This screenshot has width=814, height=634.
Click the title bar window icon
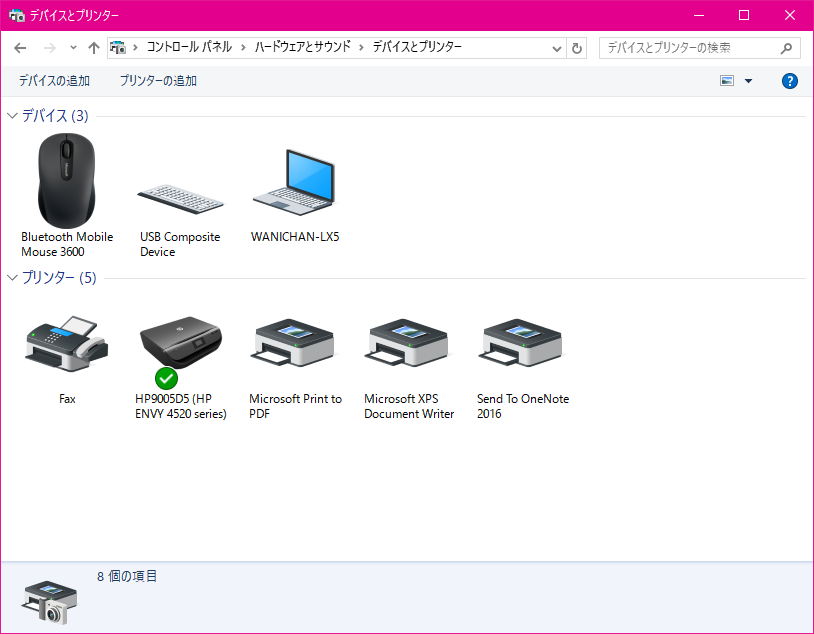click(17, 15)
